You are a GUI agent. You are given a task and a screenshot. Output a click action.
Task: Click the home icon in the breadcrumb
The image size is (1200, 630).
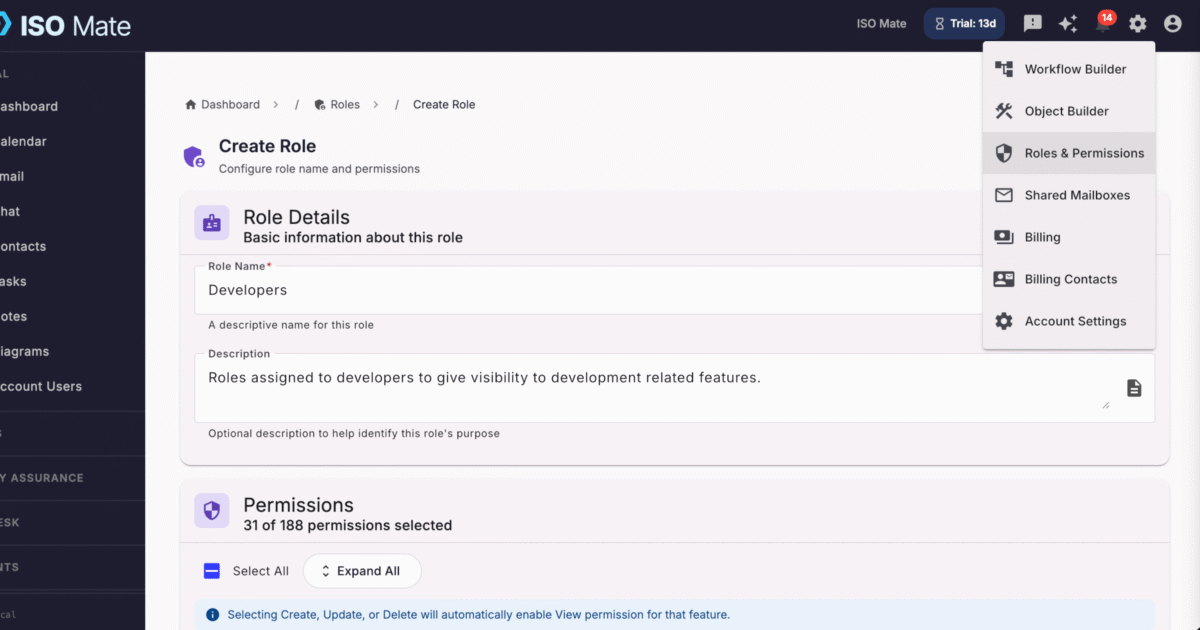point(189,104)
